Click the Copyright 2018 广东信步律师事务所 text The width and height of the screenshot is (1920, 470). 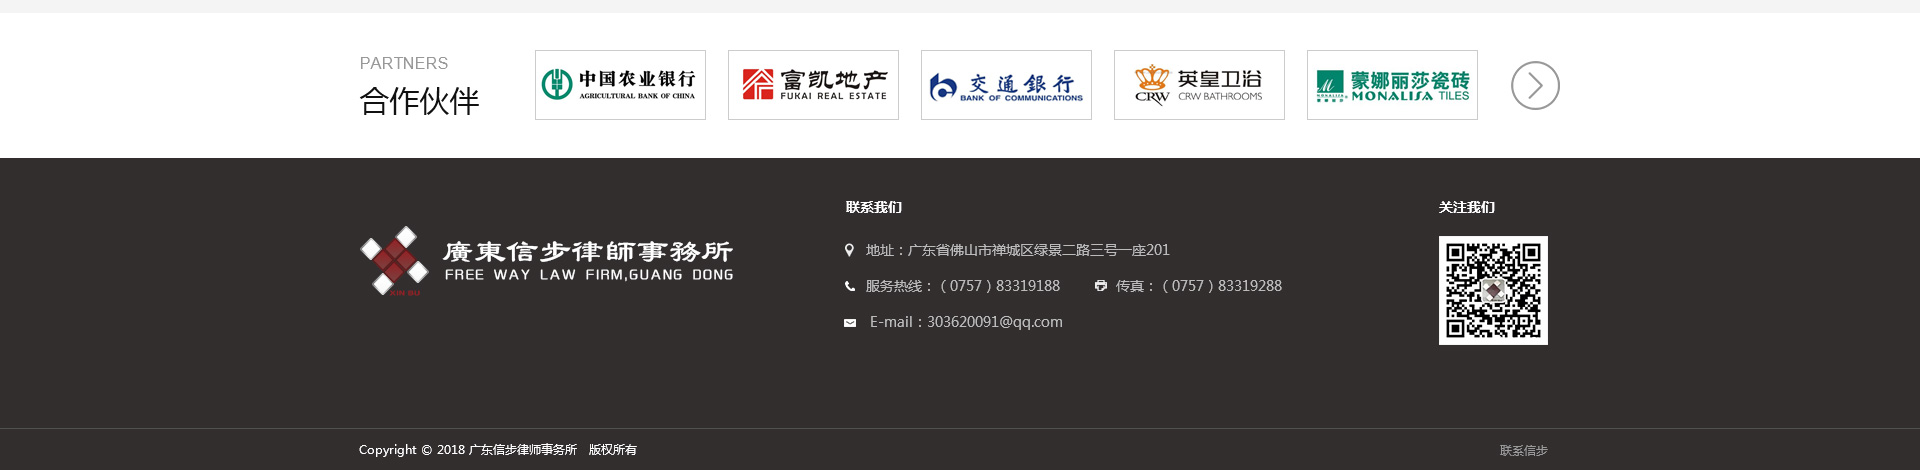(497, 450)
